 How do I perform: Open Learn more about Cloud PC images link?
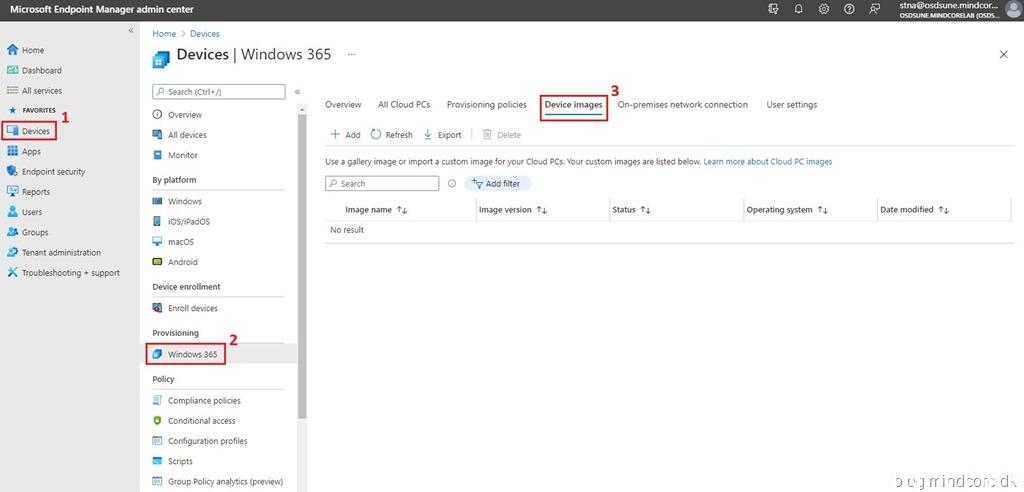tap(767, 161)
